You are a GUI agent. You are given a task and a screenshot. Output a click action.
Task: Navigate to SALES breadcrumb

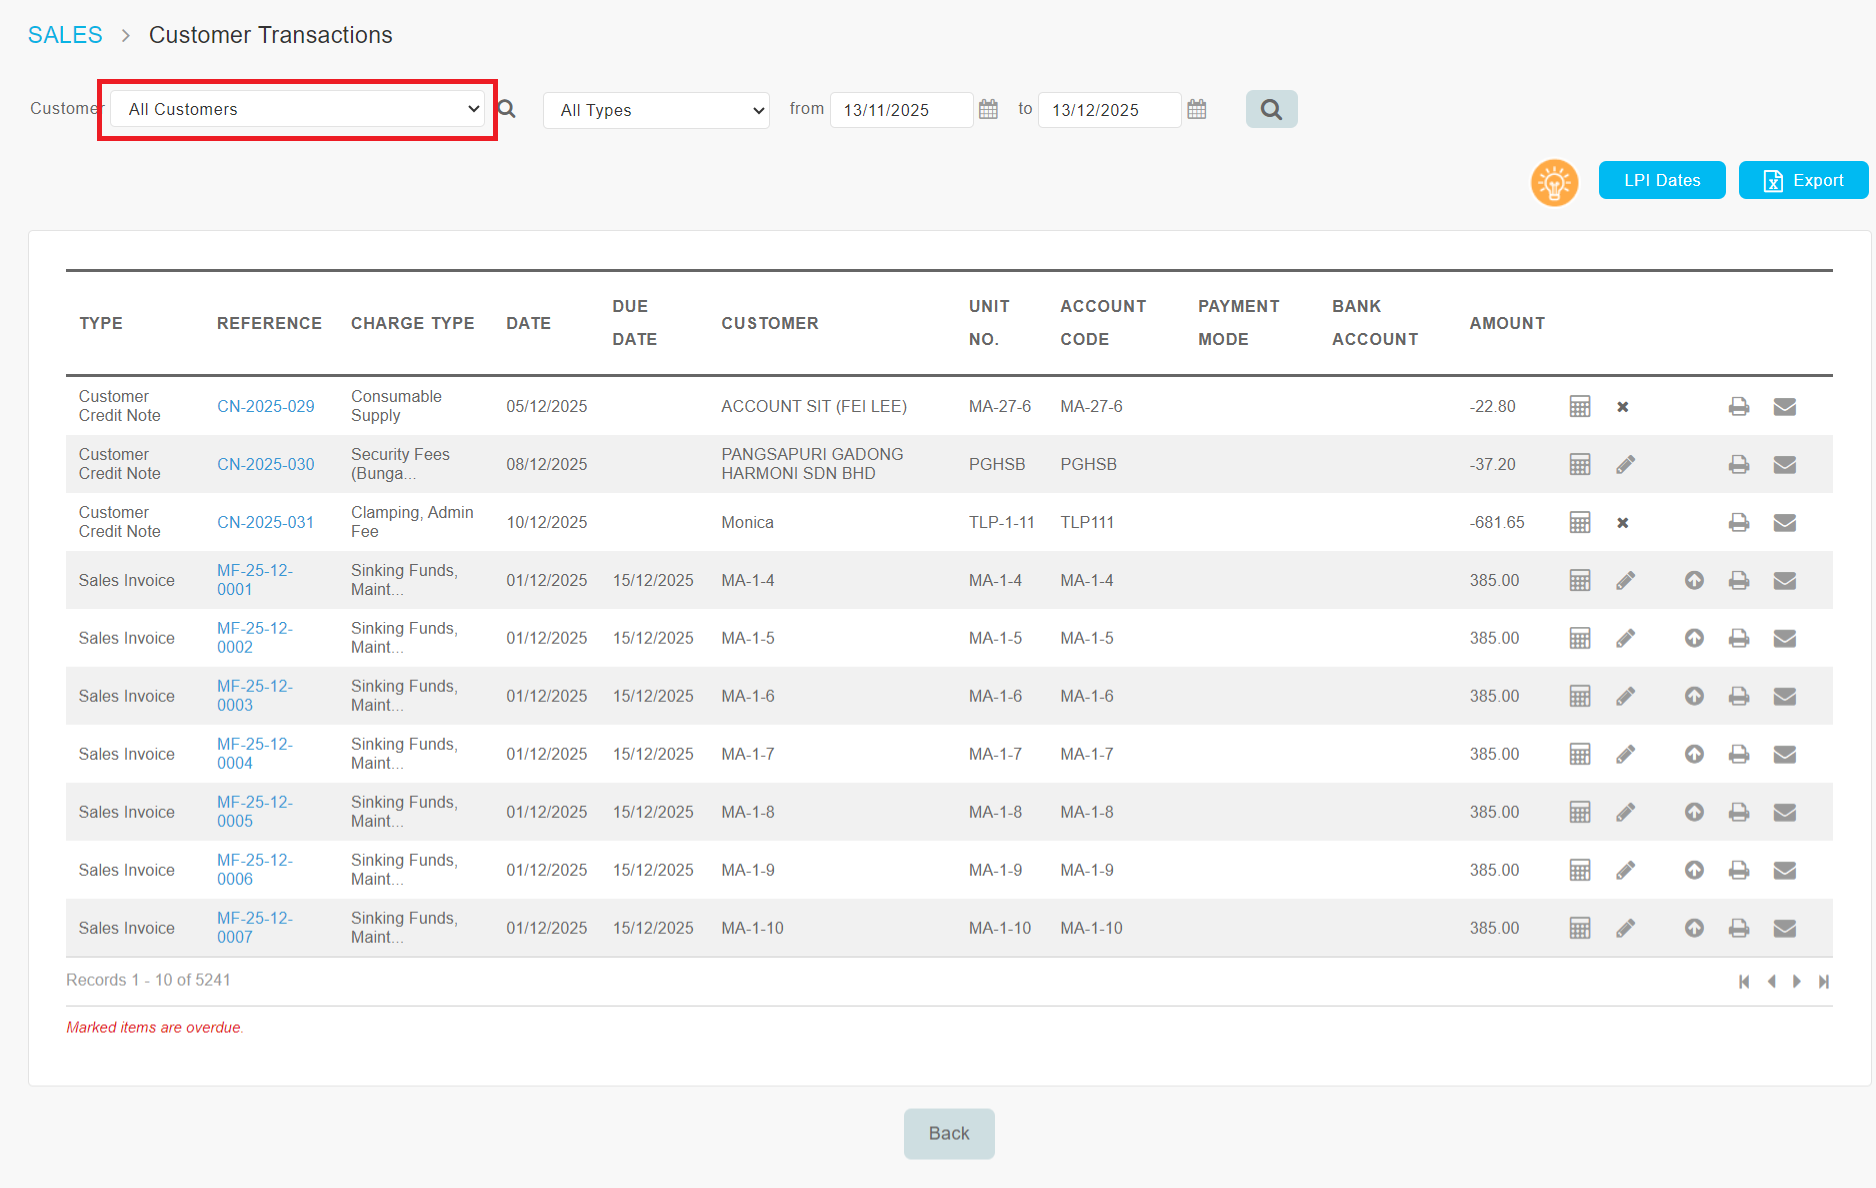click(x=65, y=35)
